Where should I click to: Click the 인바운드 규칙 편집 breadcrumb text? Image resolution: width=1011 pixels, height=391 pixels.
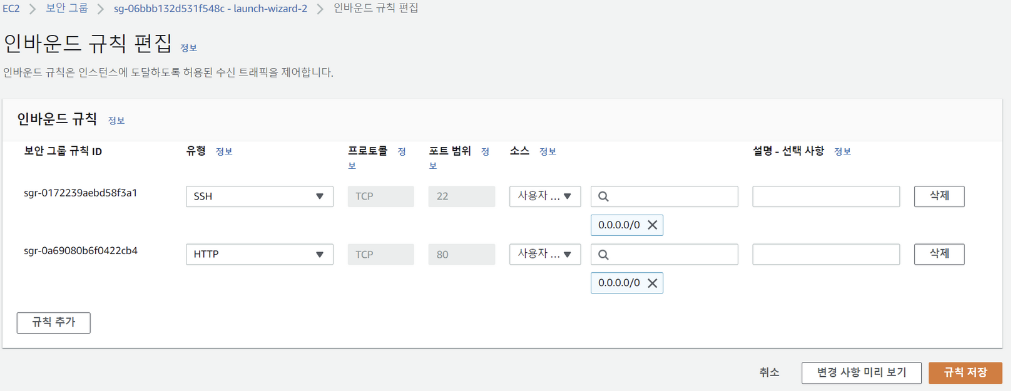click(x=376, y=9)
